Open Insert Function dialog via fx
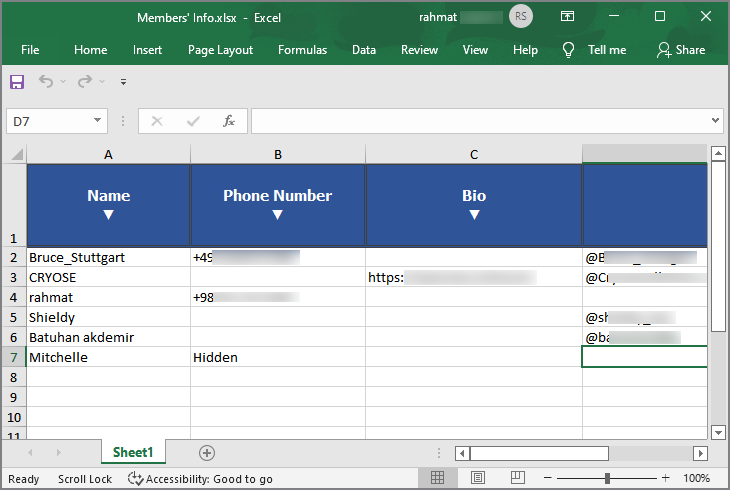Screen dimensions: 730x490 pos(229,121)
